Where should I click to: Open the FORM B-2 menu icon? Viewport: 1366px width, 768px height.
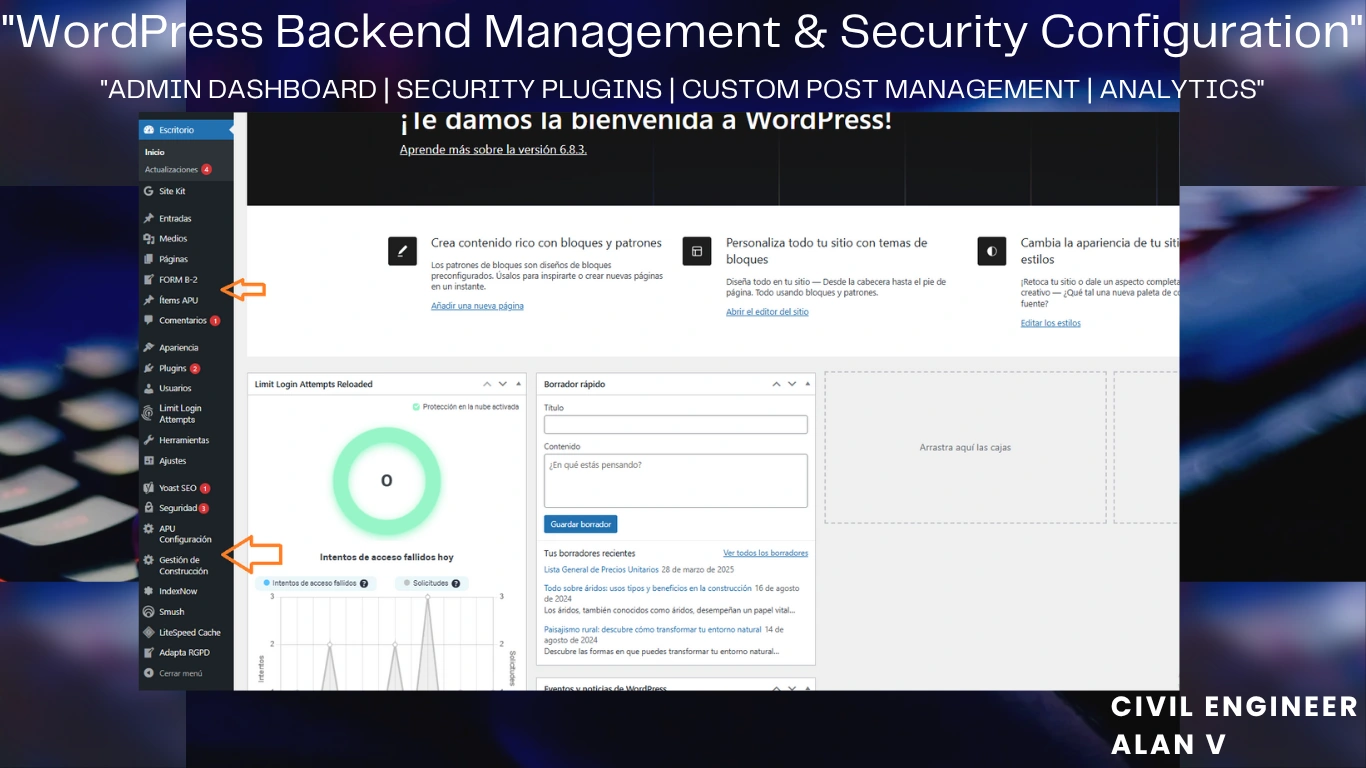[149, 280]
